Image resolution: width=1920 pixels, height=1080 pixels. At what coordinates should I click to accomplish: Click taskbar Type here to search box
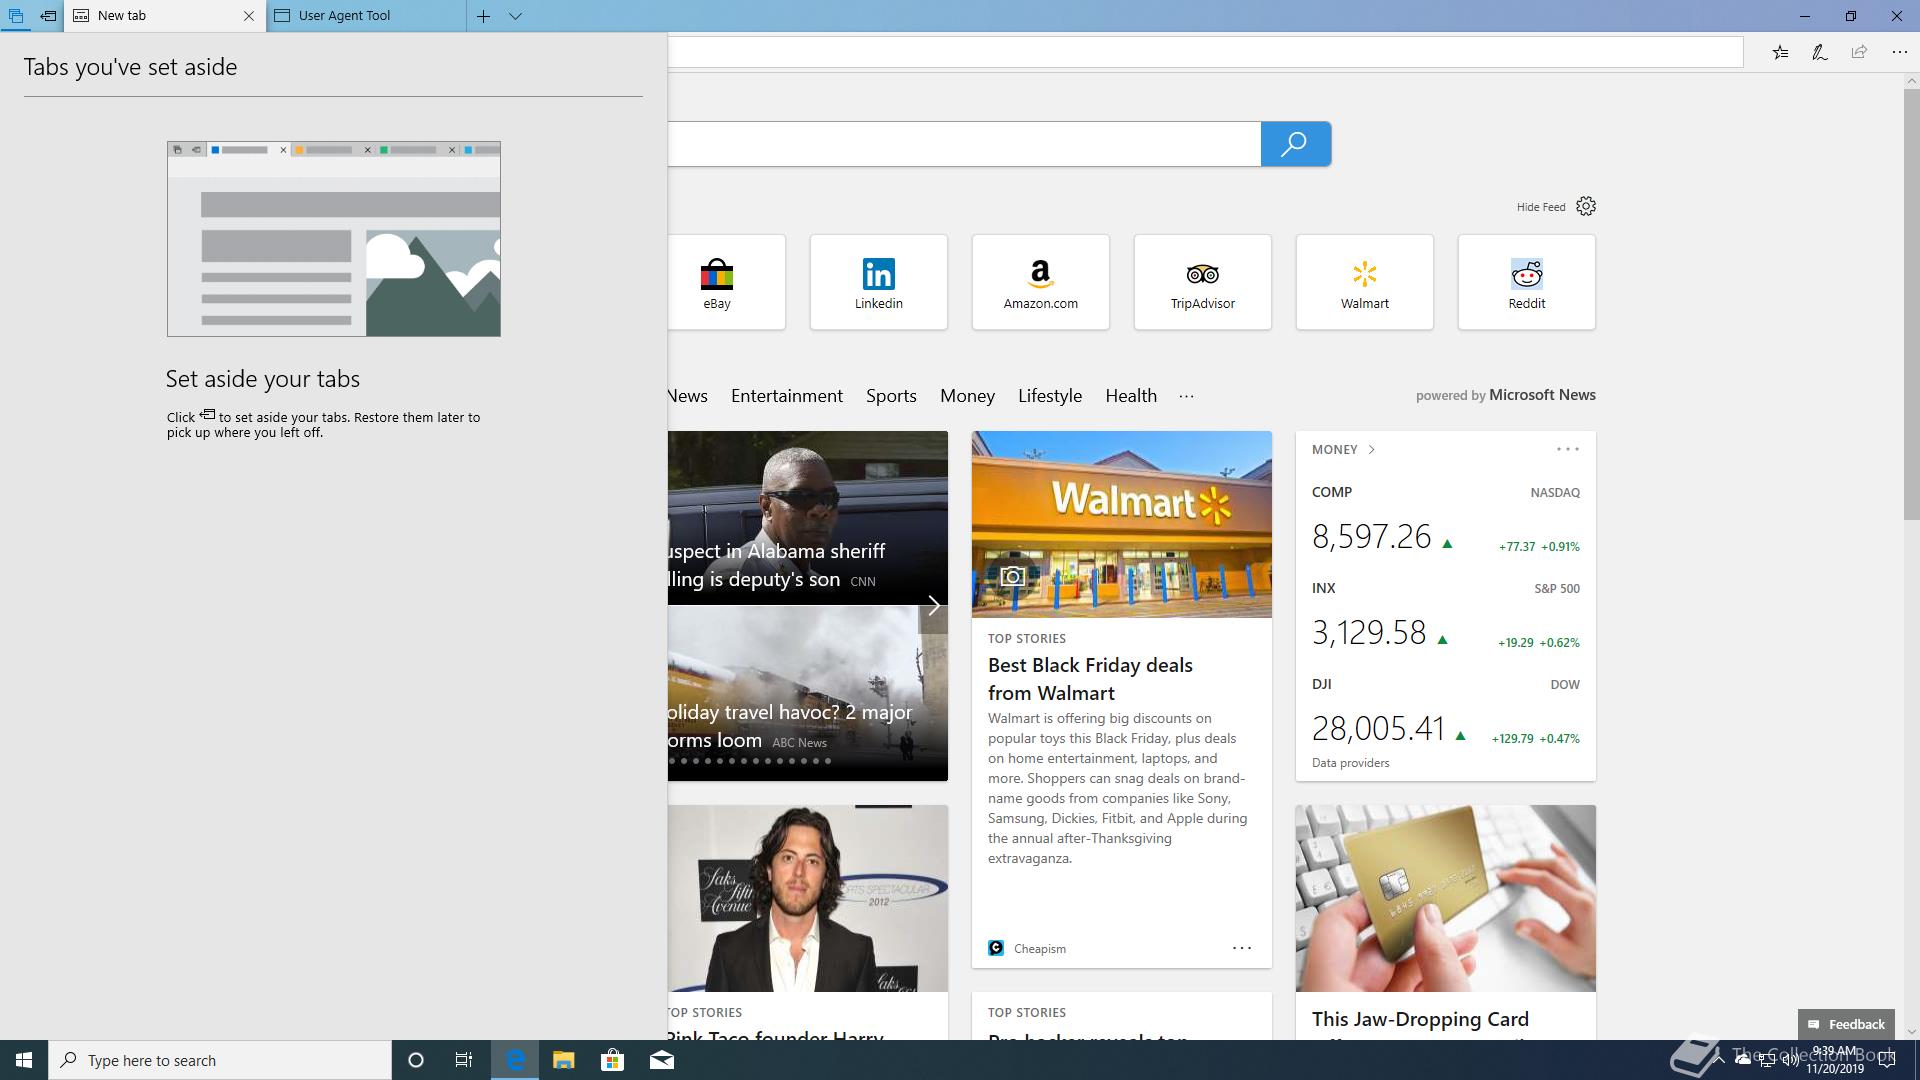point(220,1060)
